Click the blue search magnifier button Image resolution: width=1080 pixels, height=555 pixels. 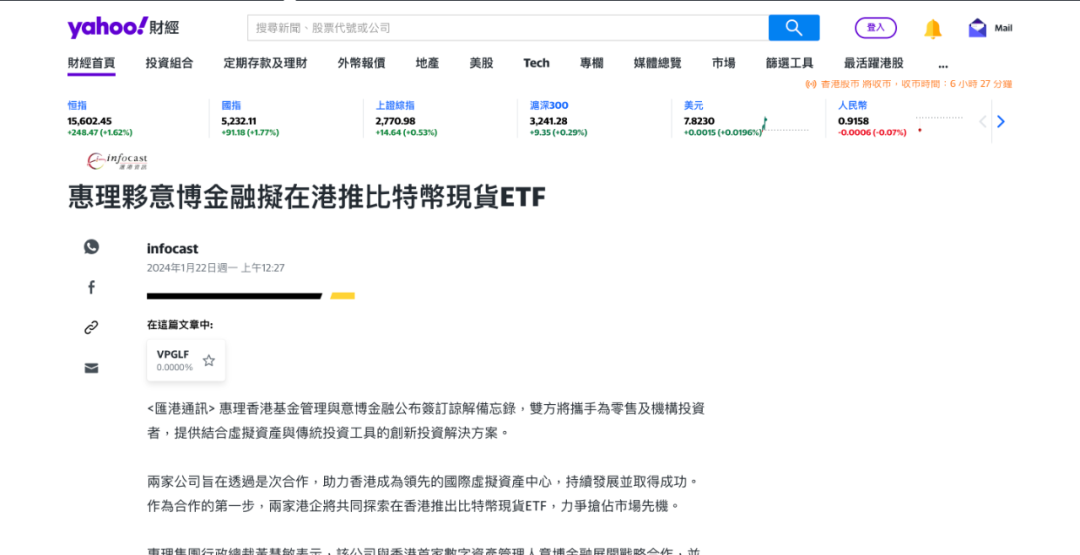[x=793, y=28]
